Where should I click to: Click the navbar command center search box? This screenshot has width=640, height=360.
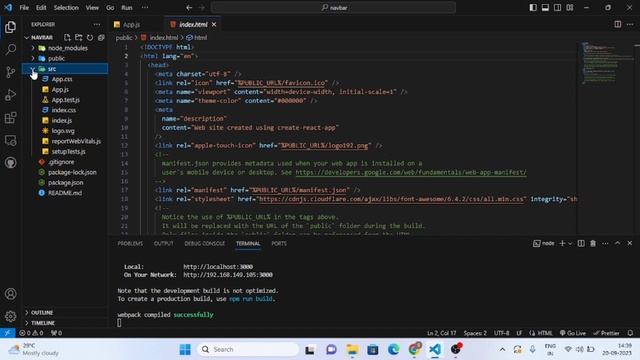[x=333, y=7]
